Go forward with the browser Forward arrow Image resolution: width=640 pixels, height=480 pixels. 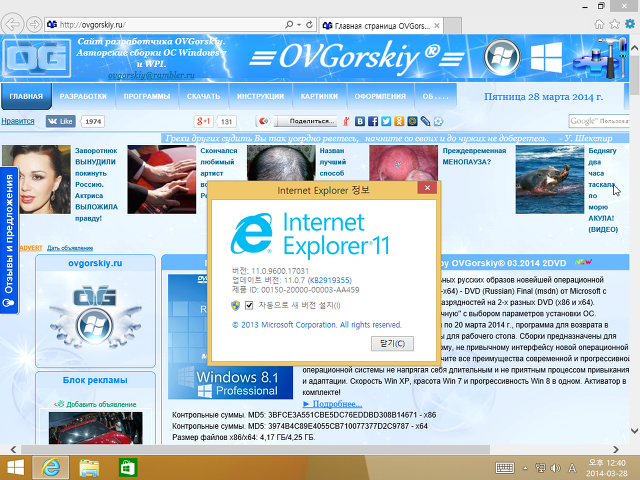(34, 24)
